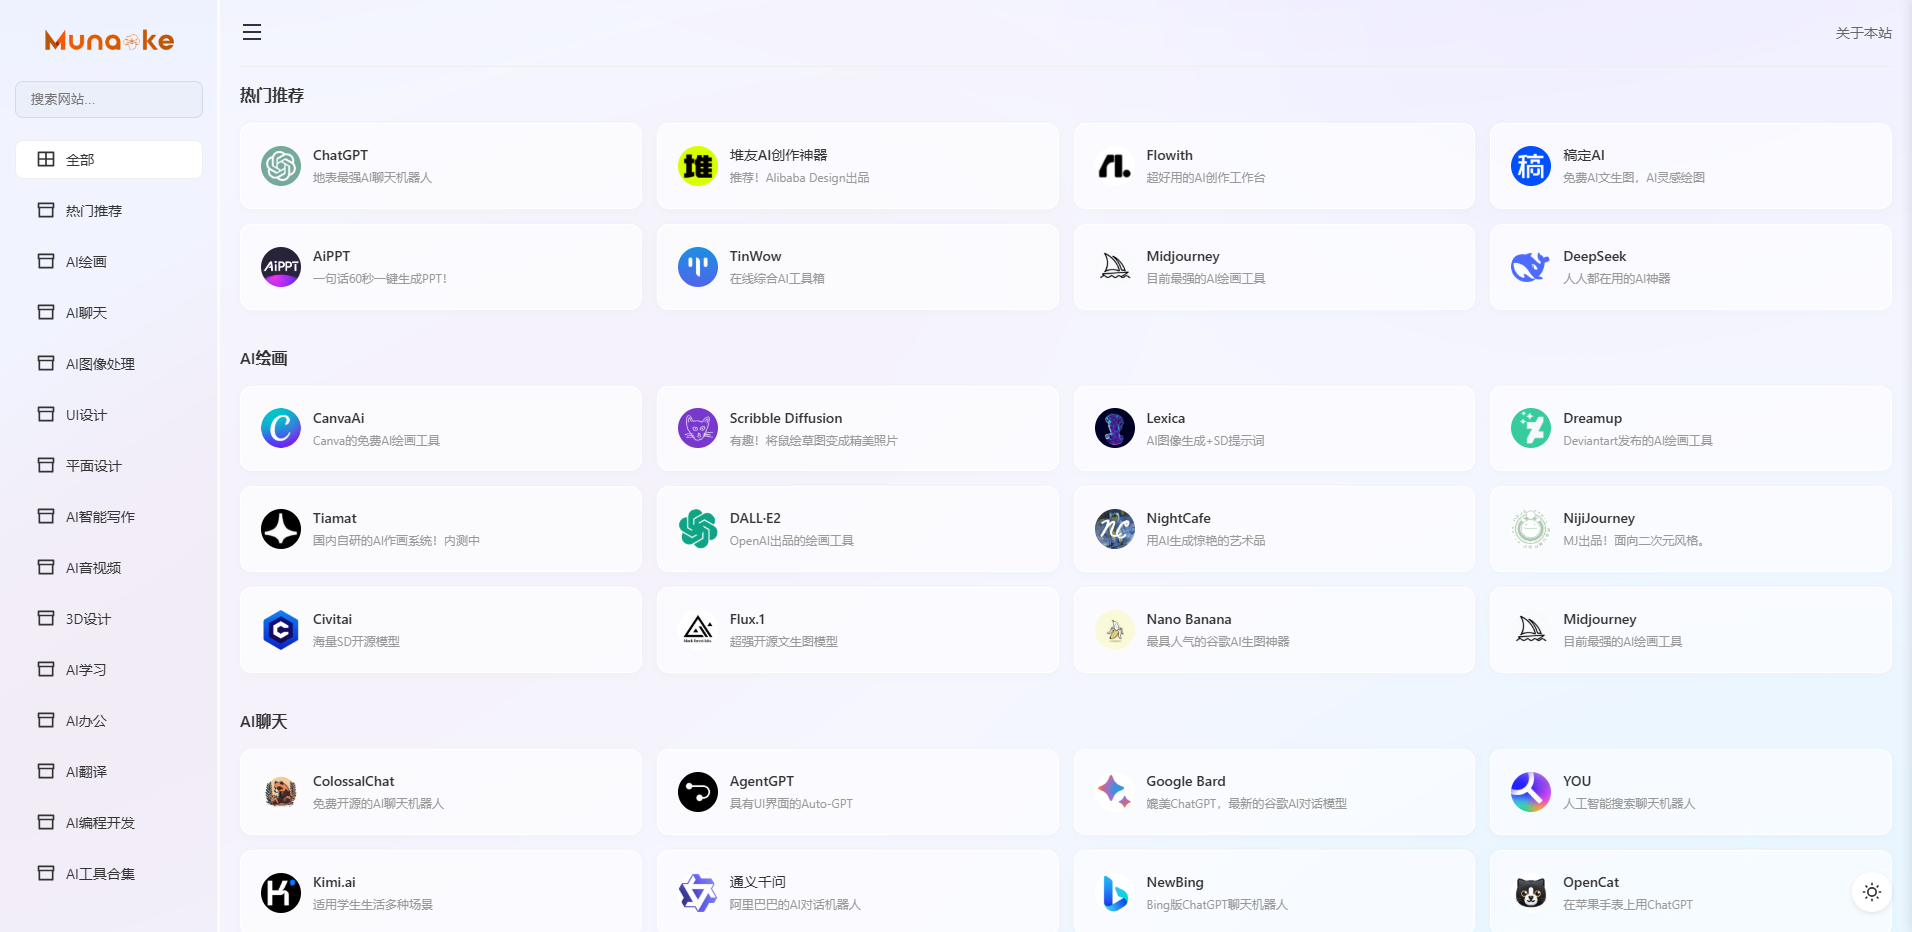Open the 关于本站 link

pos(1863,33)
